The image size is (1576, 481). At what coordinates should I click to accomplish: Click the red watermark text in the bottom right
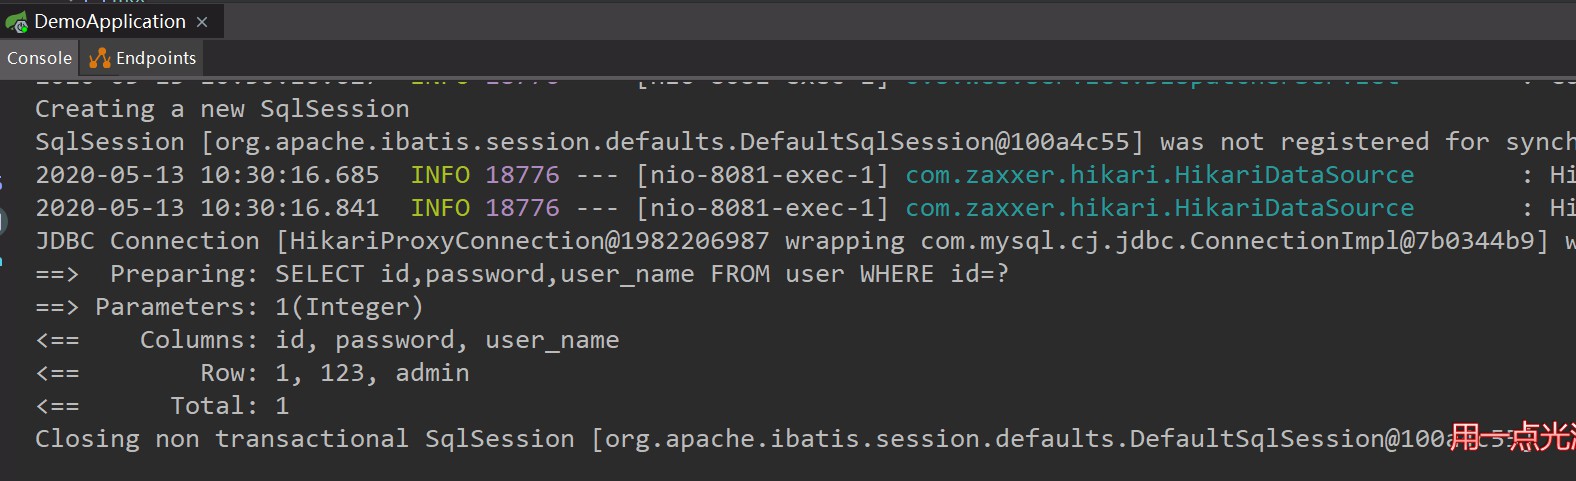tap(1512, 437)
